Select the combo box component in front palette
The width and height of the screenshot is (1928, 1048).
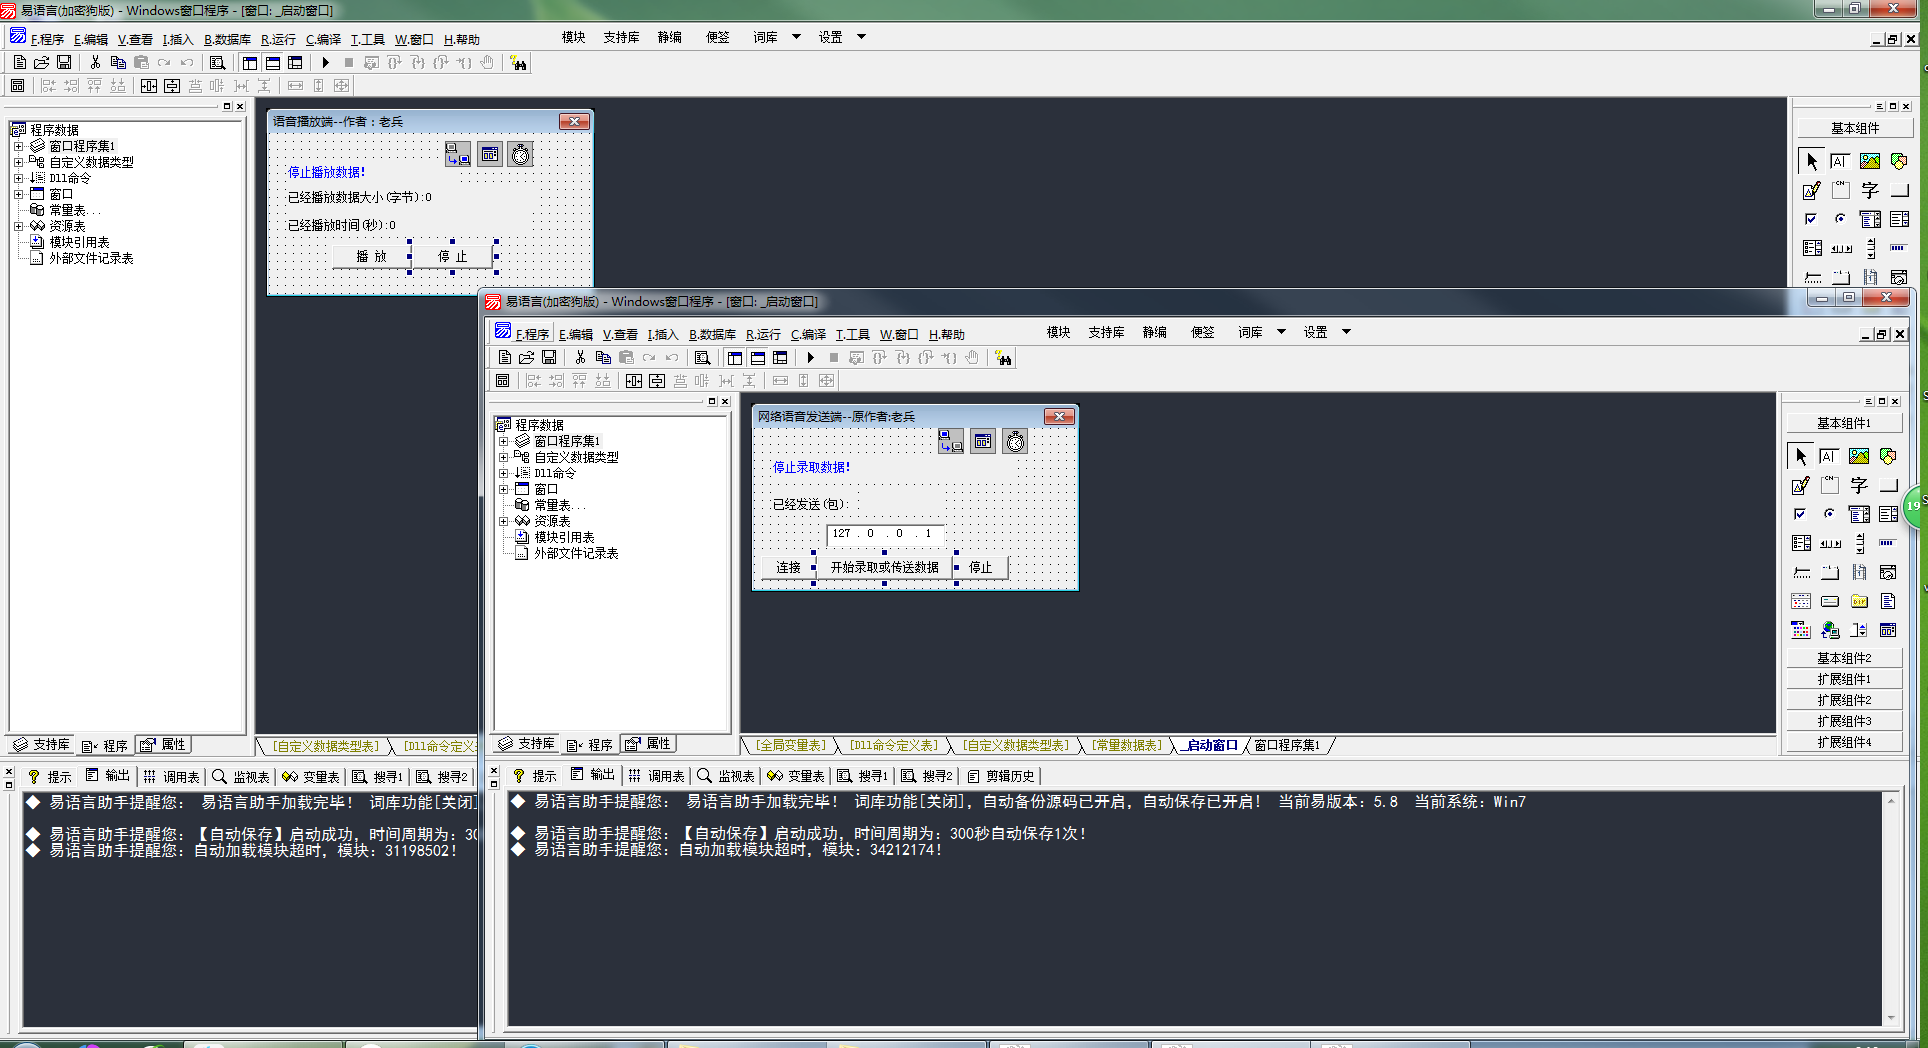(1859, 515)
